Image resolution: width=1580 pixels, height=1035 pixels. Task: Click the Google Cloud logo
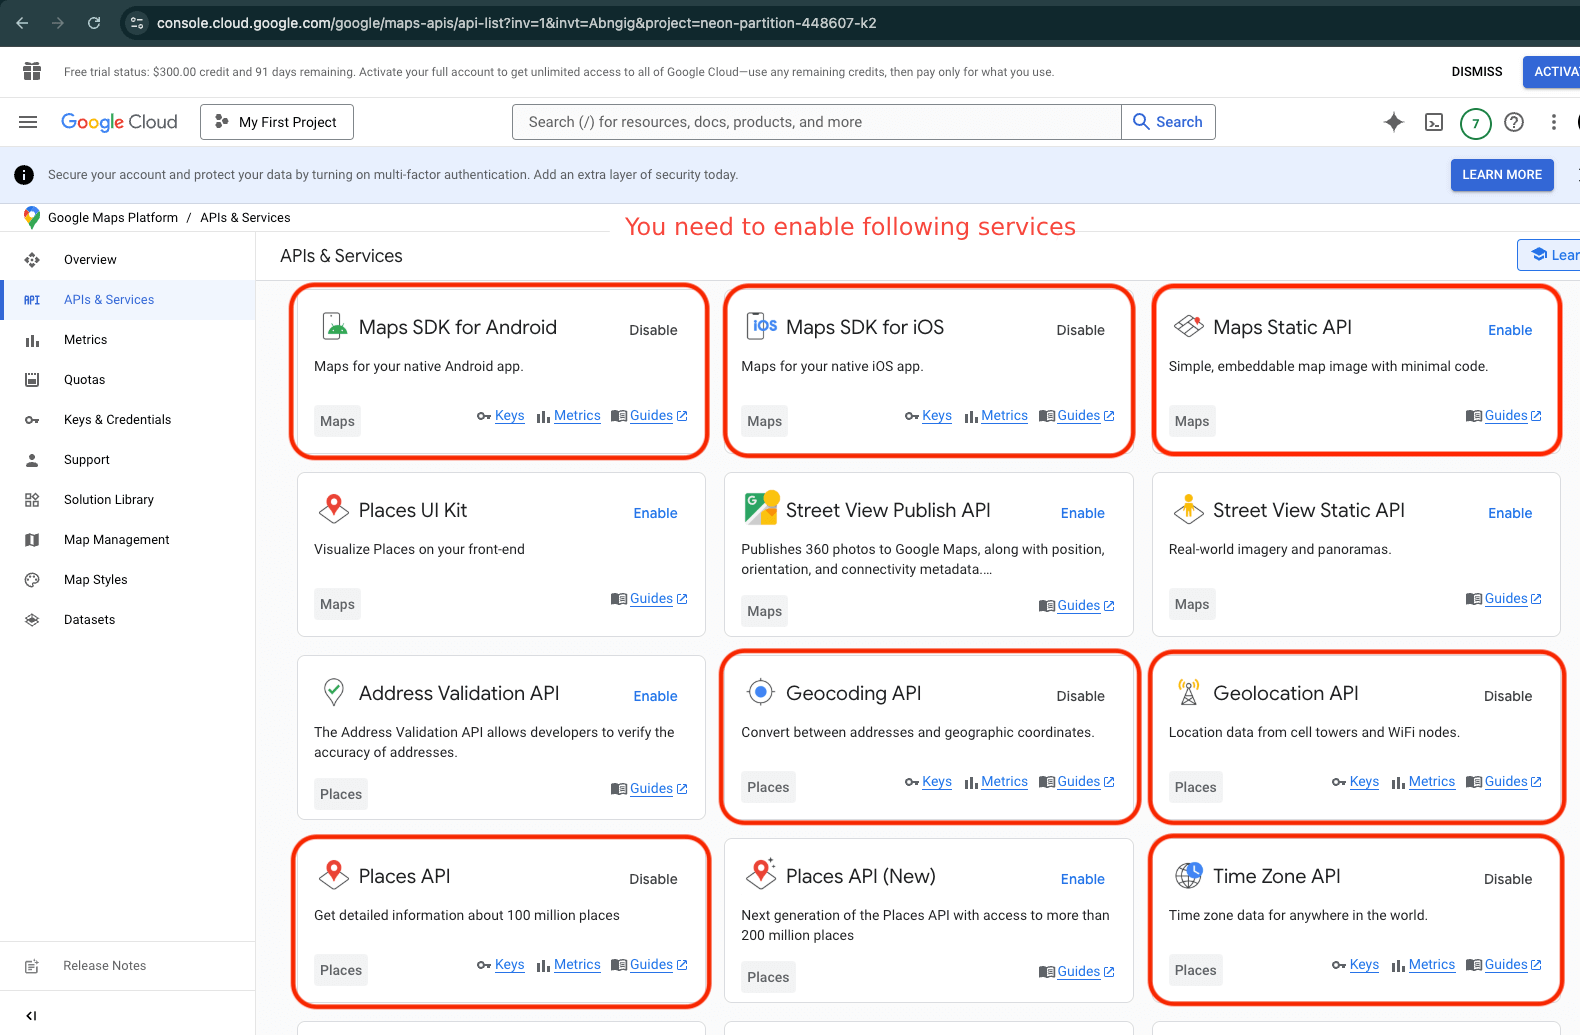point(119,122)
